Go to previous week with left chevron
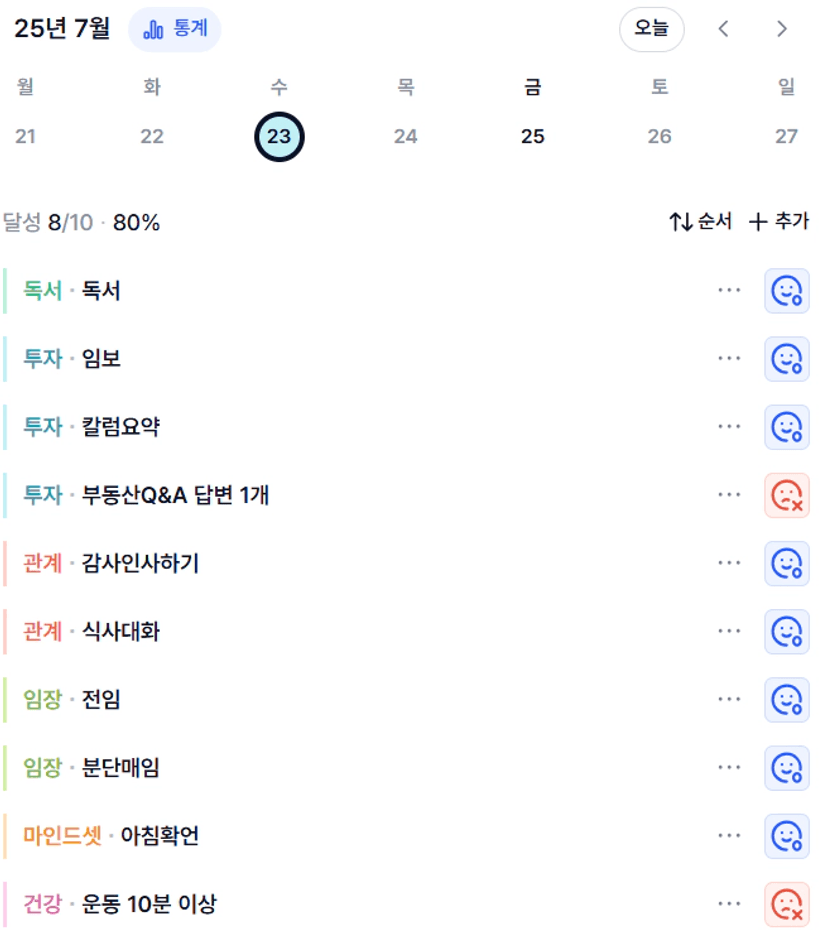The image size is (827, 951). (x=723, y=29)
